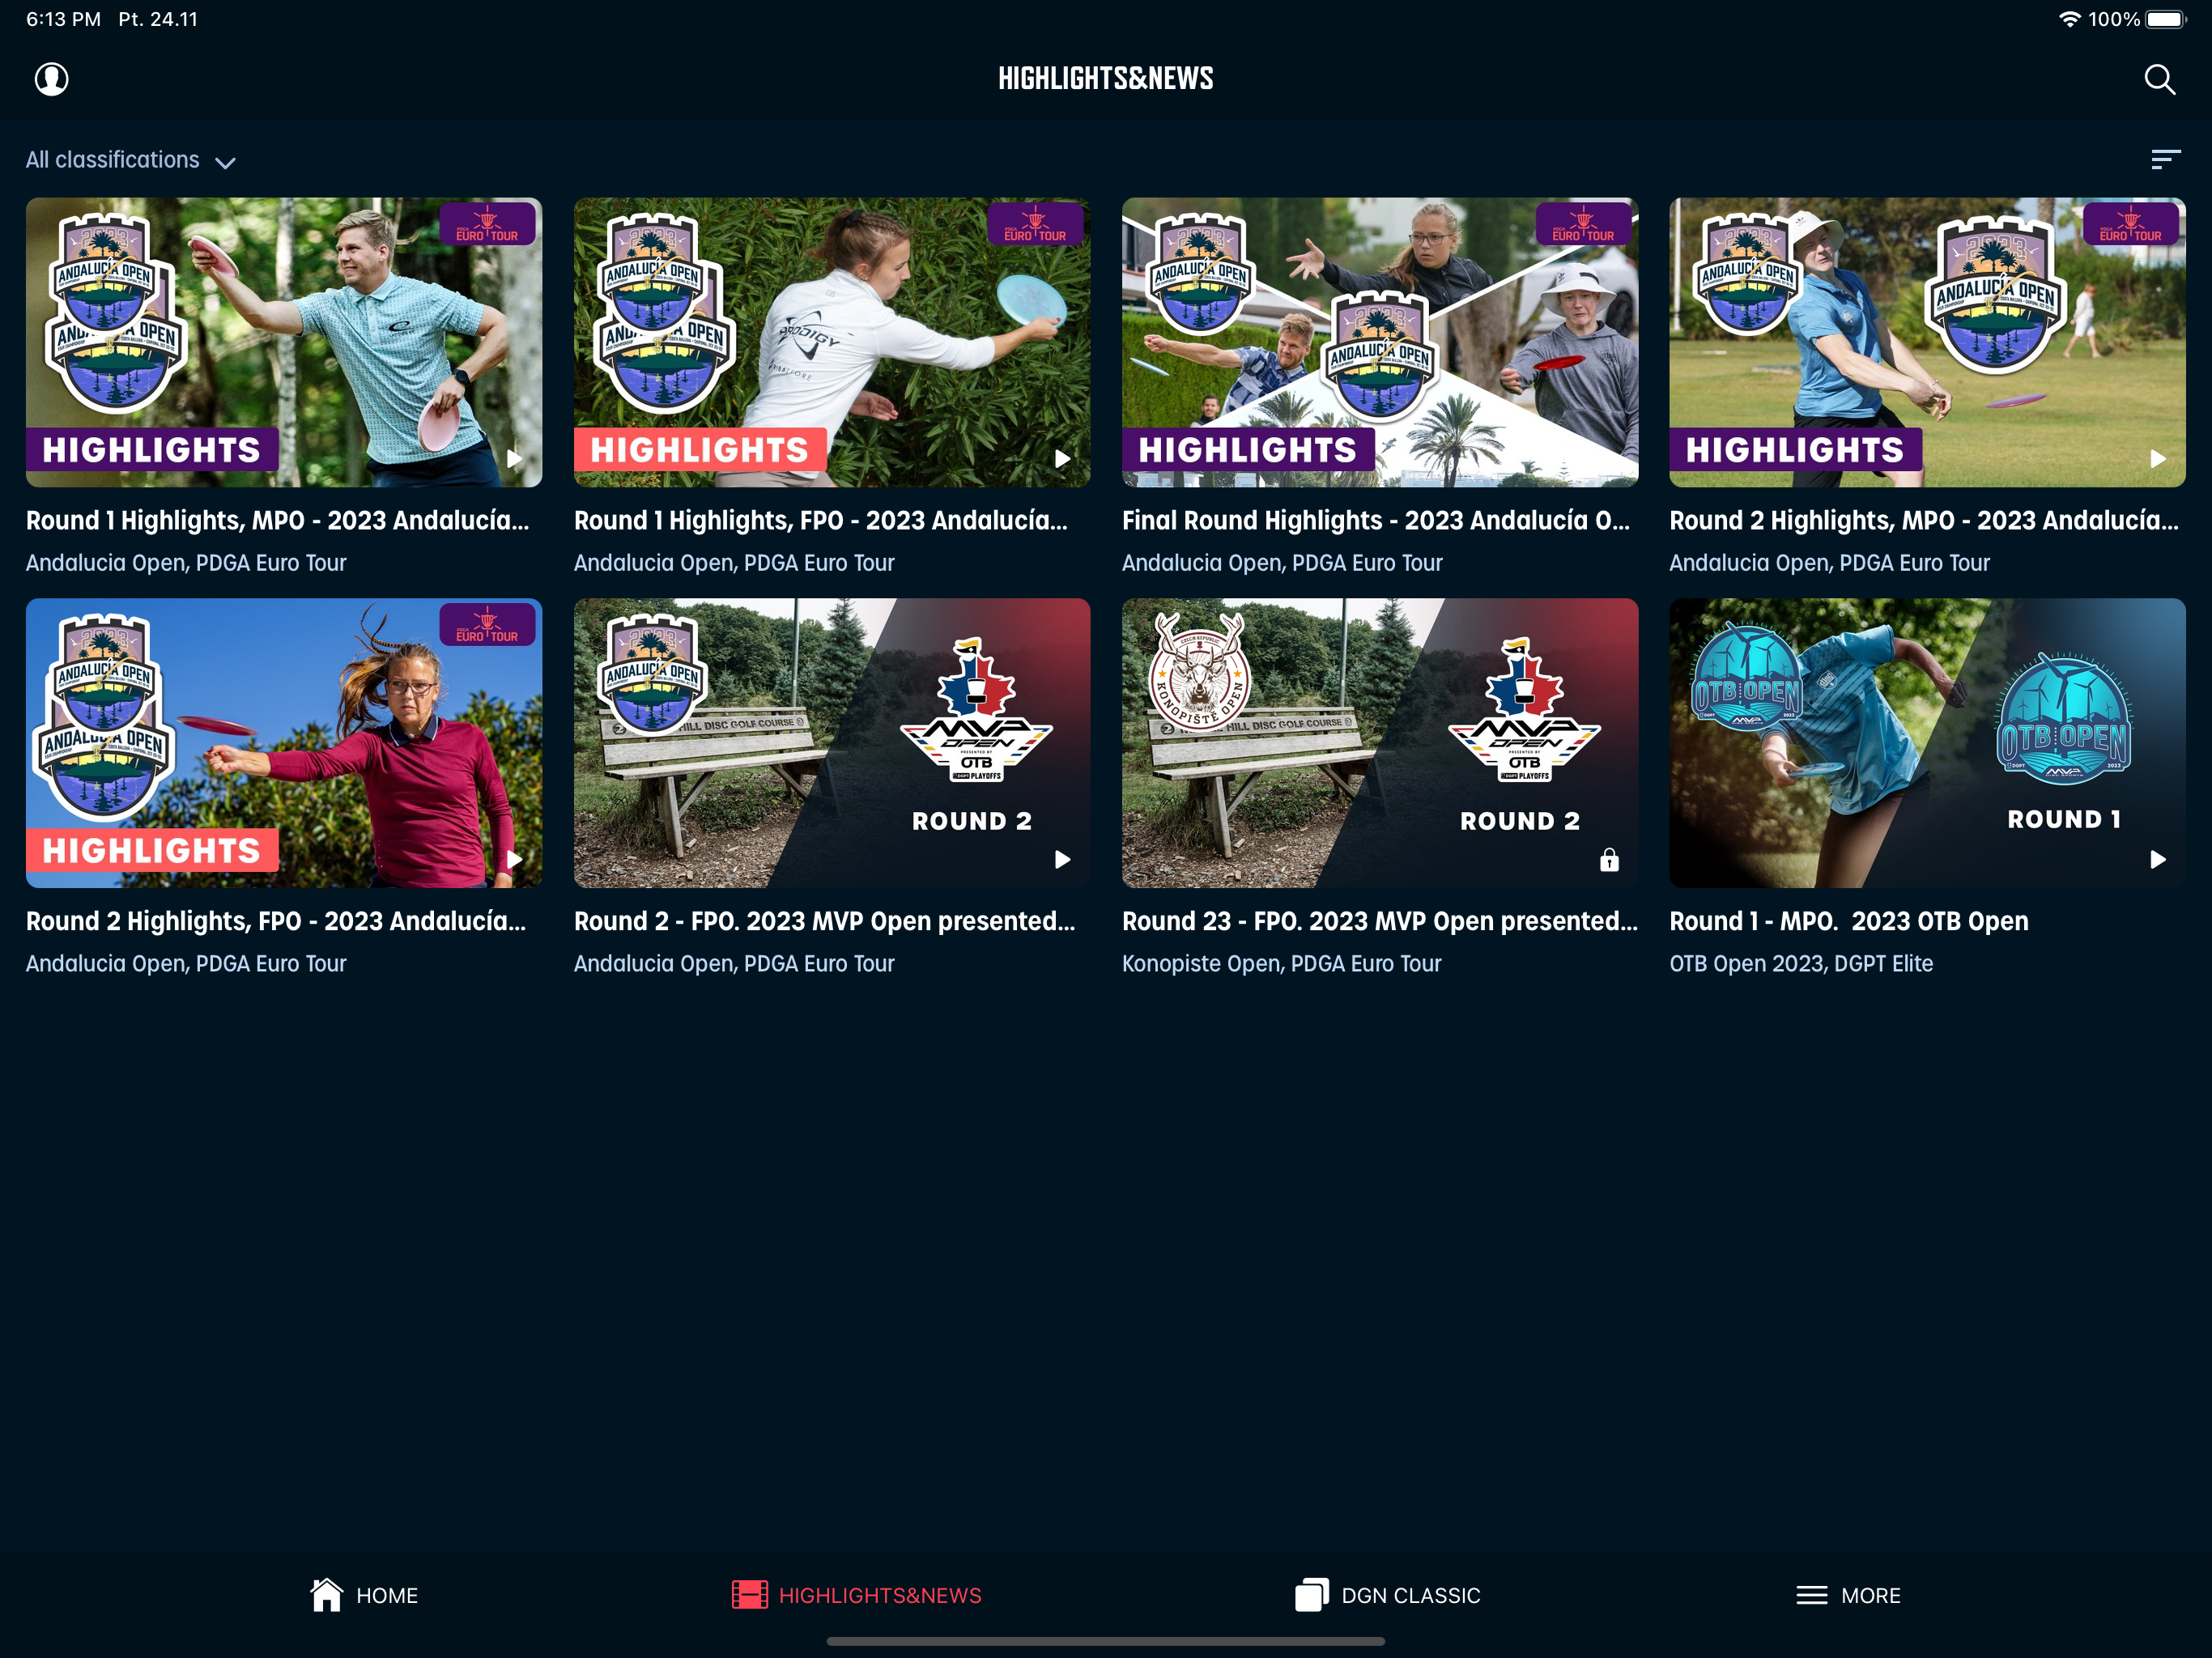
Task: Open Round 1 Highlights, FPO title
Action: (x=820, y=520)
